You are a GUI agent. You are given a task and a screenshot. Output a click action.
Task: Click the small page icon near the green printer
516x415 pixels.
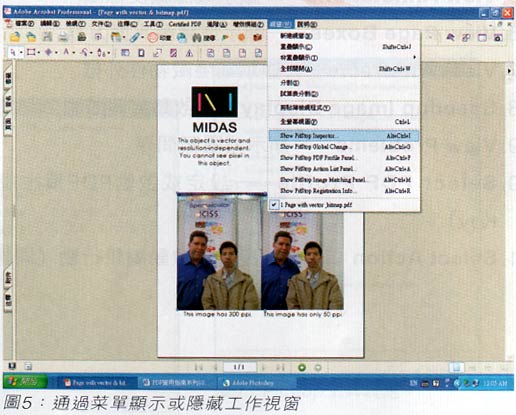(98, 37)
